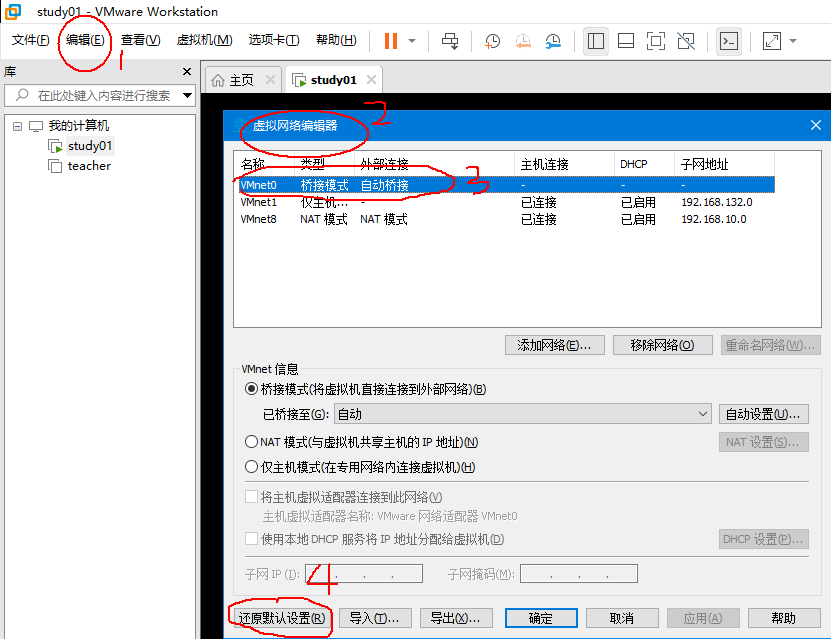This screenshot has width=831, height=639.
Task: Click the OK confirm button
Action: (541, 618)
